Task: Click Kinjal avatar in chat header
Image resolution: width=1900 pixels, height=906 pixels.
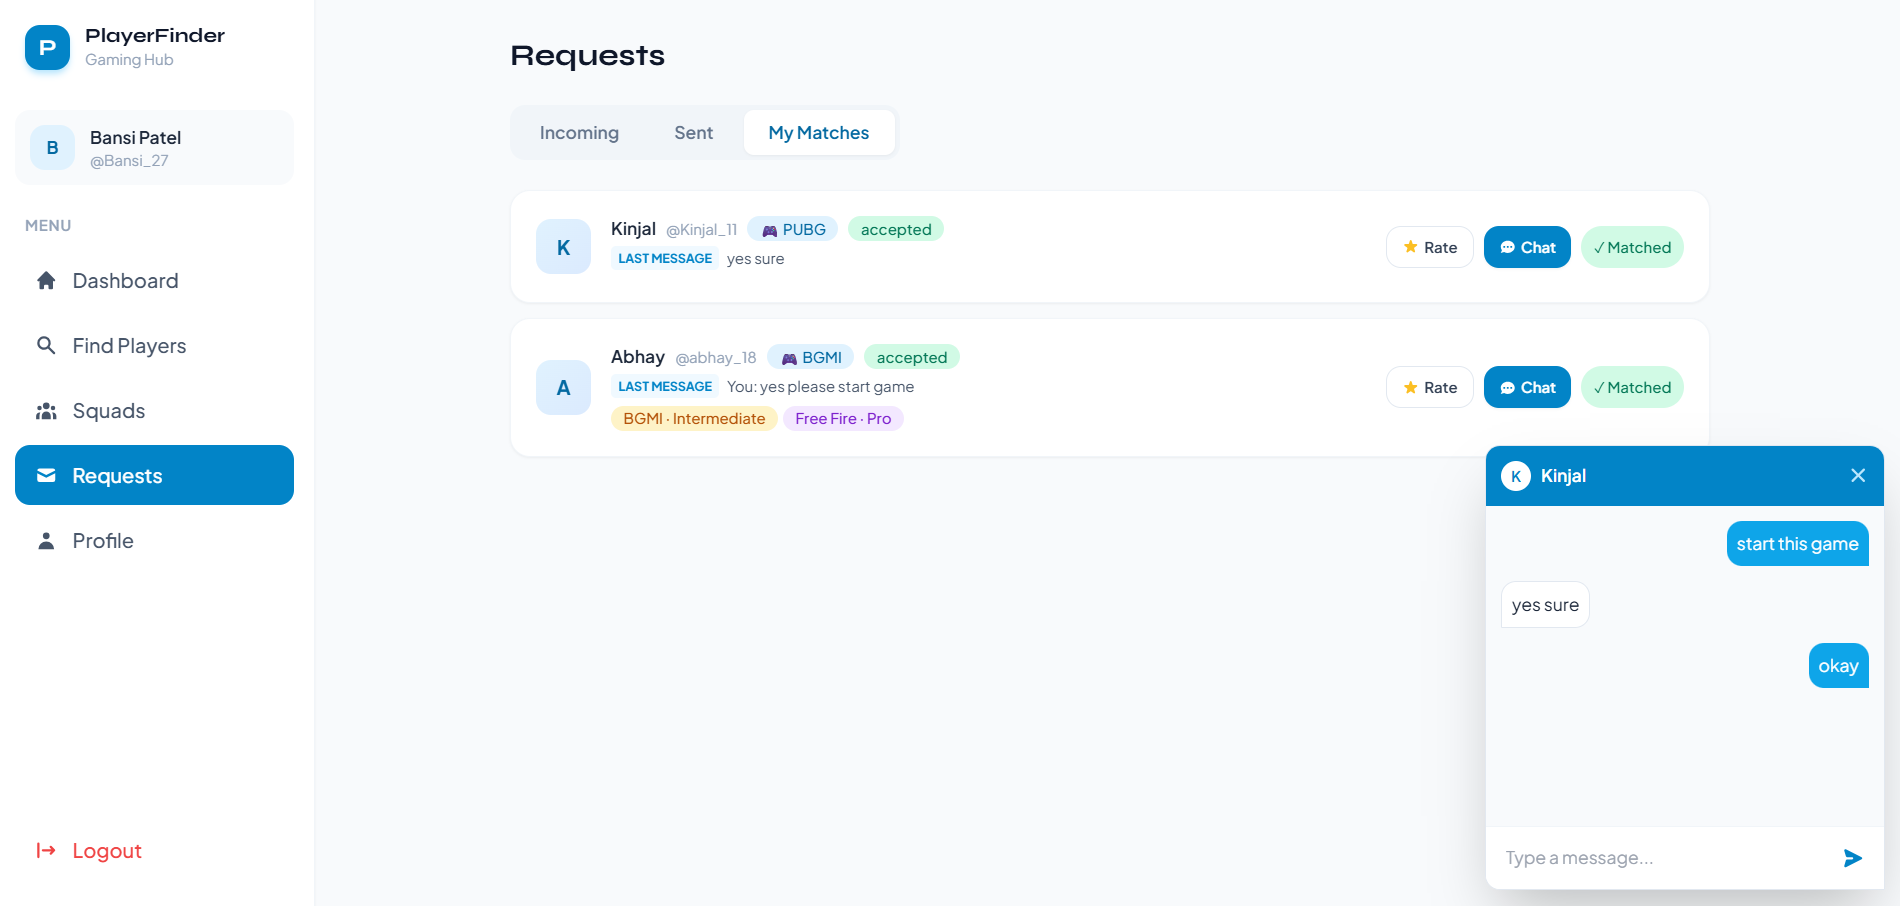Action: [1516, 476]
